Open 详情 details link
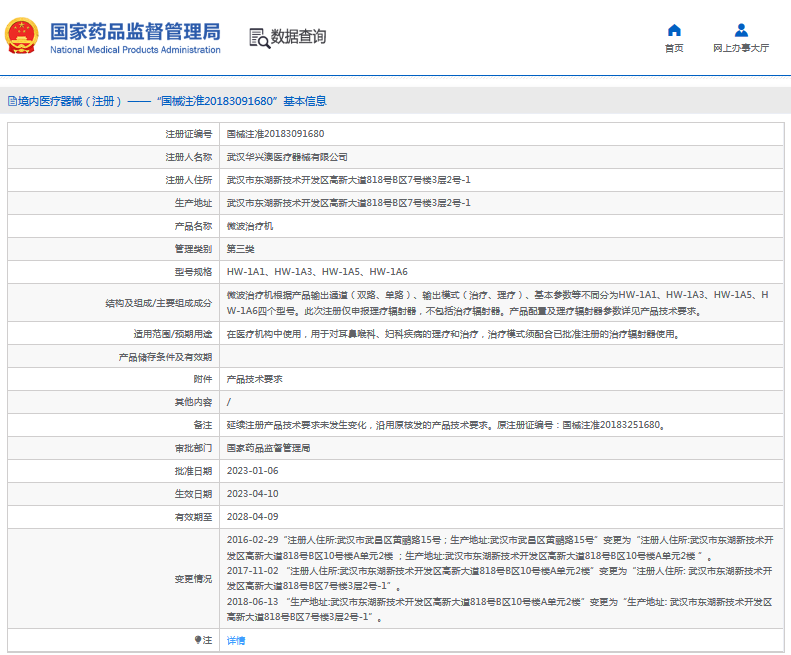This screenshot has height=655, width=791. point(236,640)
